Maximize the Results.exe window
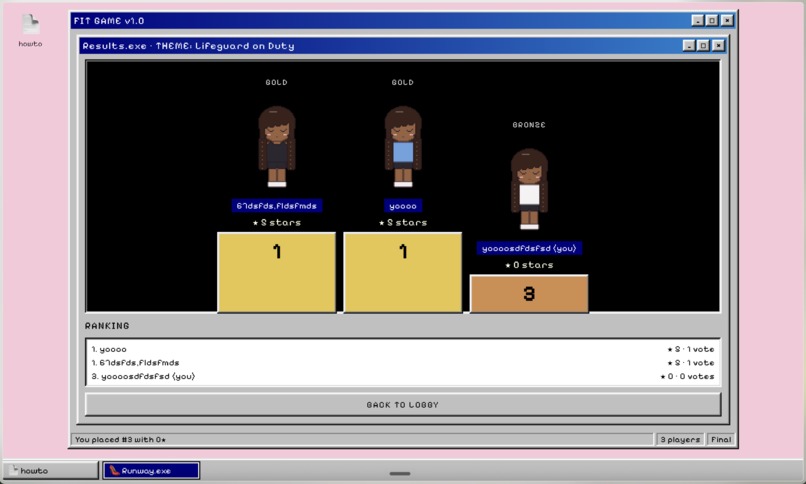Image resolution: width=806 pixels, height=484 pixels. 703,46
